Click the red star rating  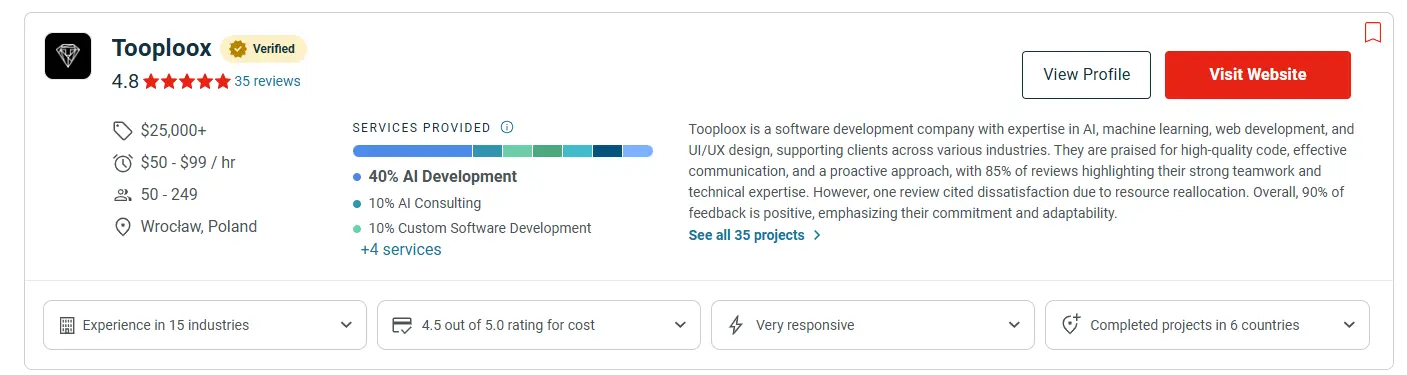pyautogui.click(x=187, y=82)
